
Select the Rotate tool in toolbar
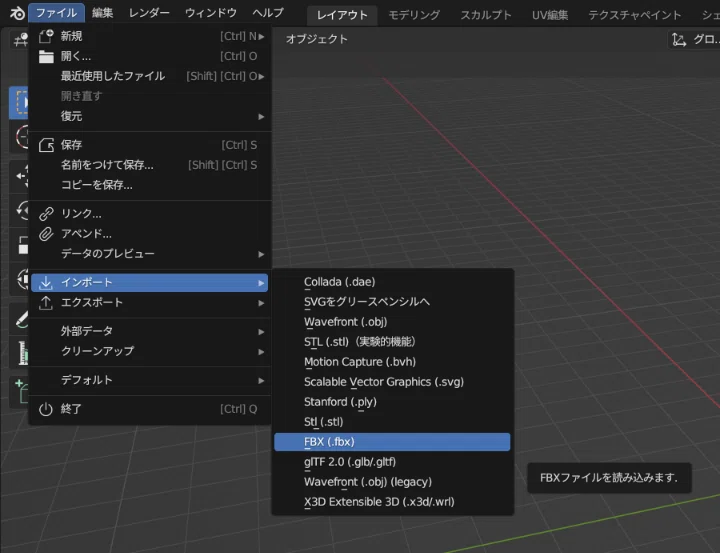click(19, 211)
